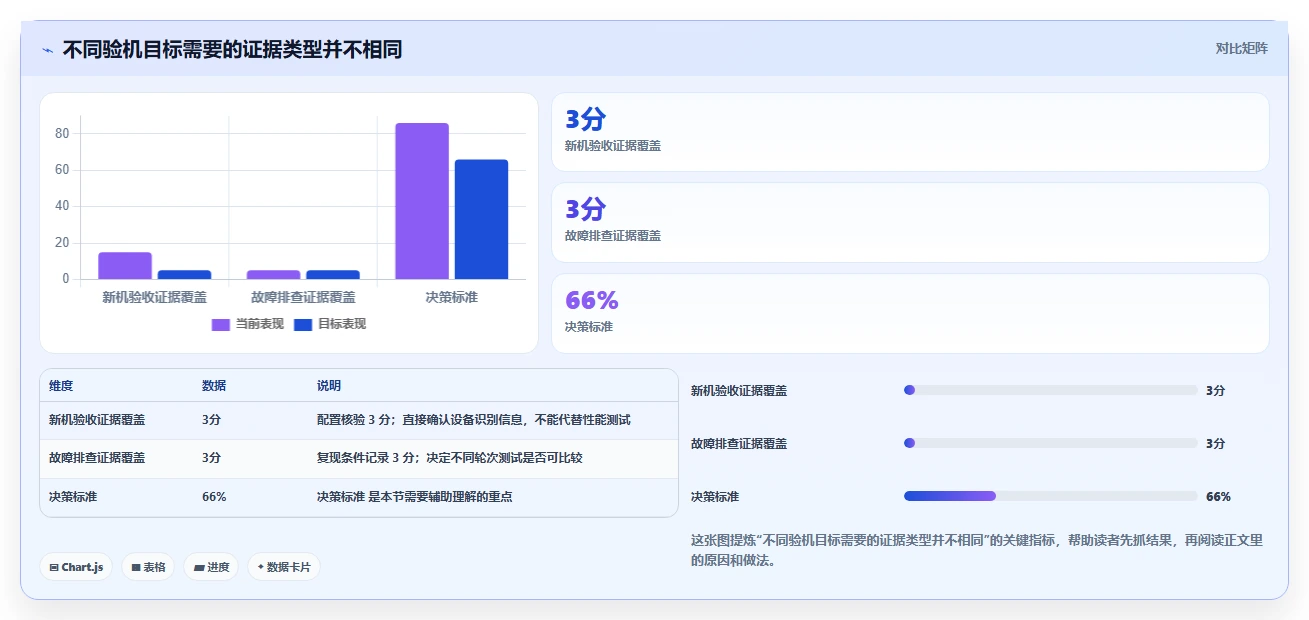The width and height of the screenshot is (1309, 620).
Task: Toggle the 目标表现 legend swatch
Action: point(303,324)
